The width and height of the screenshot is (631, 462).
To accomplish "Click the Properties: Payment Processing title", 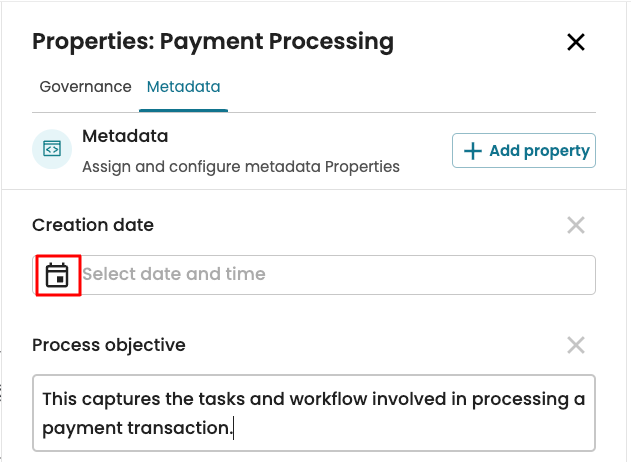I will click(213, 42).
